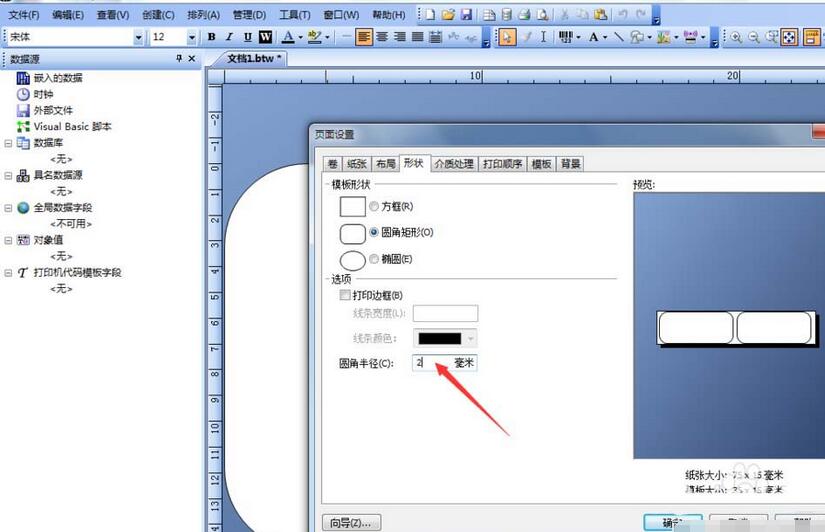Open the 工具(T) menu

pos(294,15)
